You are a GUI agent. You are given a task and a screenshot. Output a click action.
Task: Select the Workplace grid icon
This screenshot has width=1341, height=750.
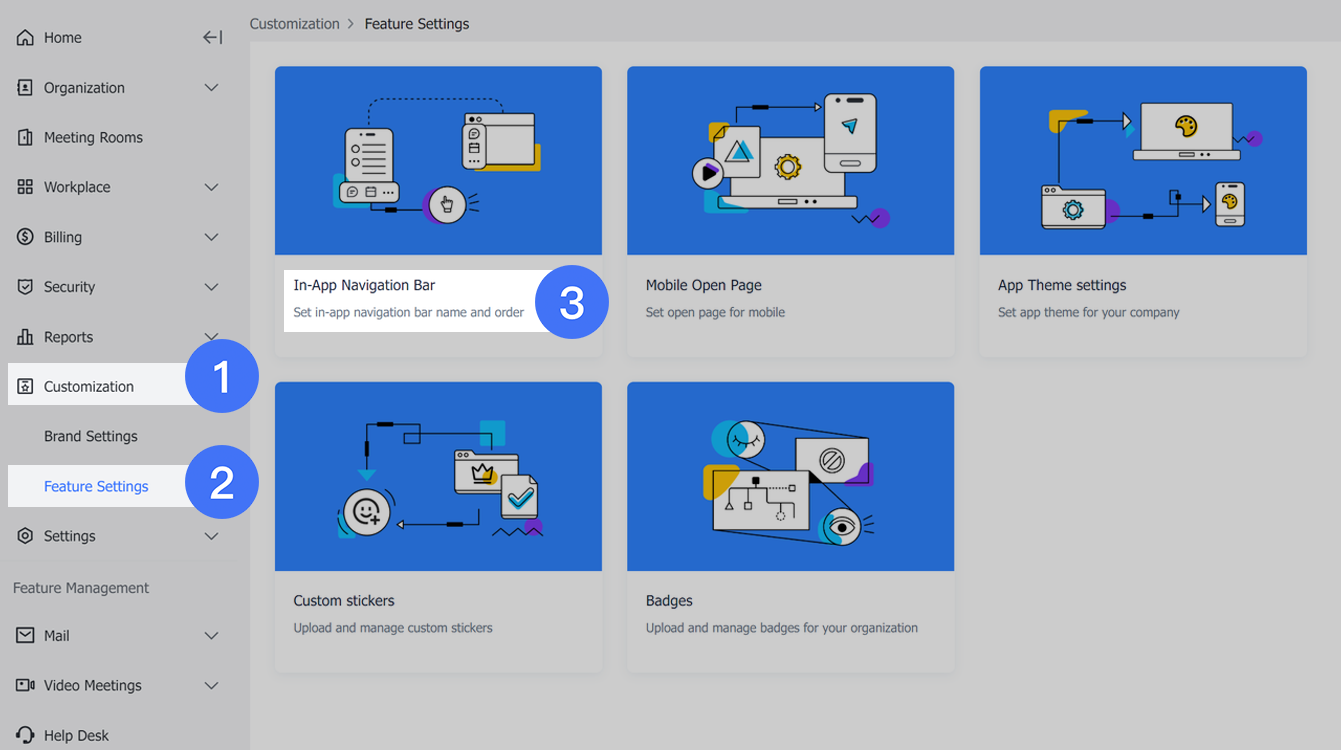click(23, 187)
